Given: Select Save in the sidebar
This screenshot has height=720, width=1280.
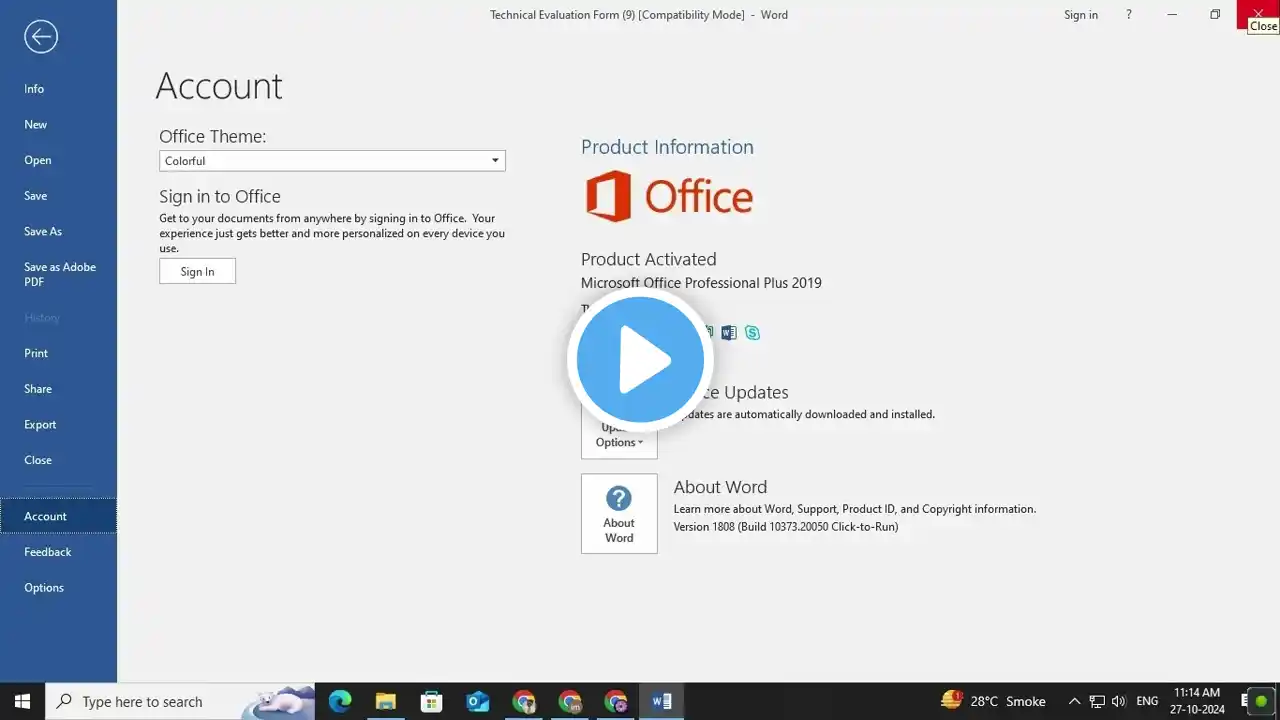Looking at the screenshot, I should 36,196.
